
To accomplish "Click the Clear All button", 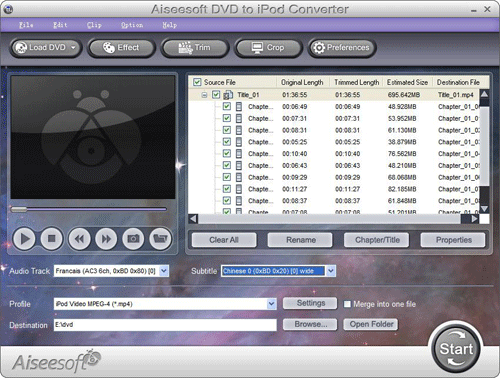I will [224, 240].
